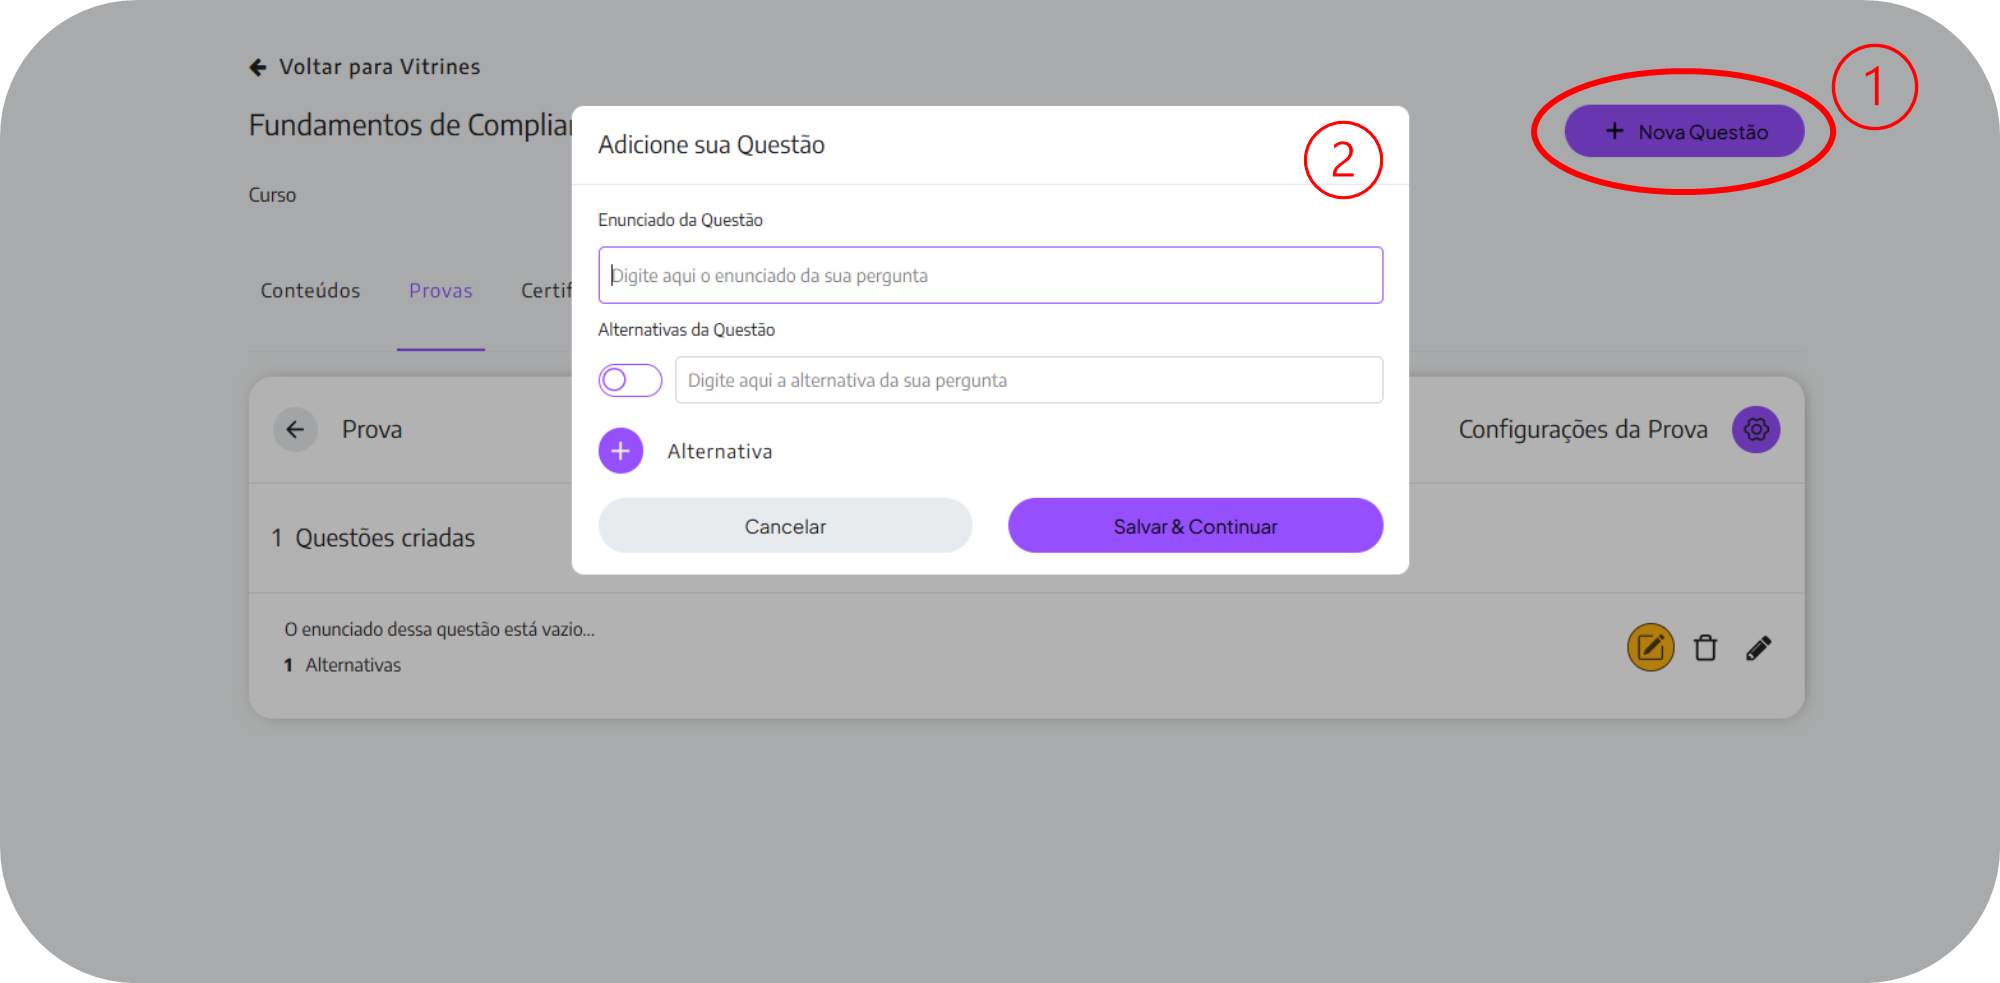This screenshot has height=983, width=2000.
Task: Focus the Enunciado da Questão input field
Action: click(990, 275)
